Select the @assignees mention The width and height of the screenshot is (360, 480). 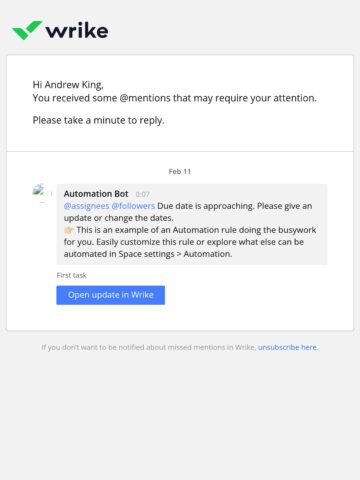pyautogui.click(x=86, y=206)
